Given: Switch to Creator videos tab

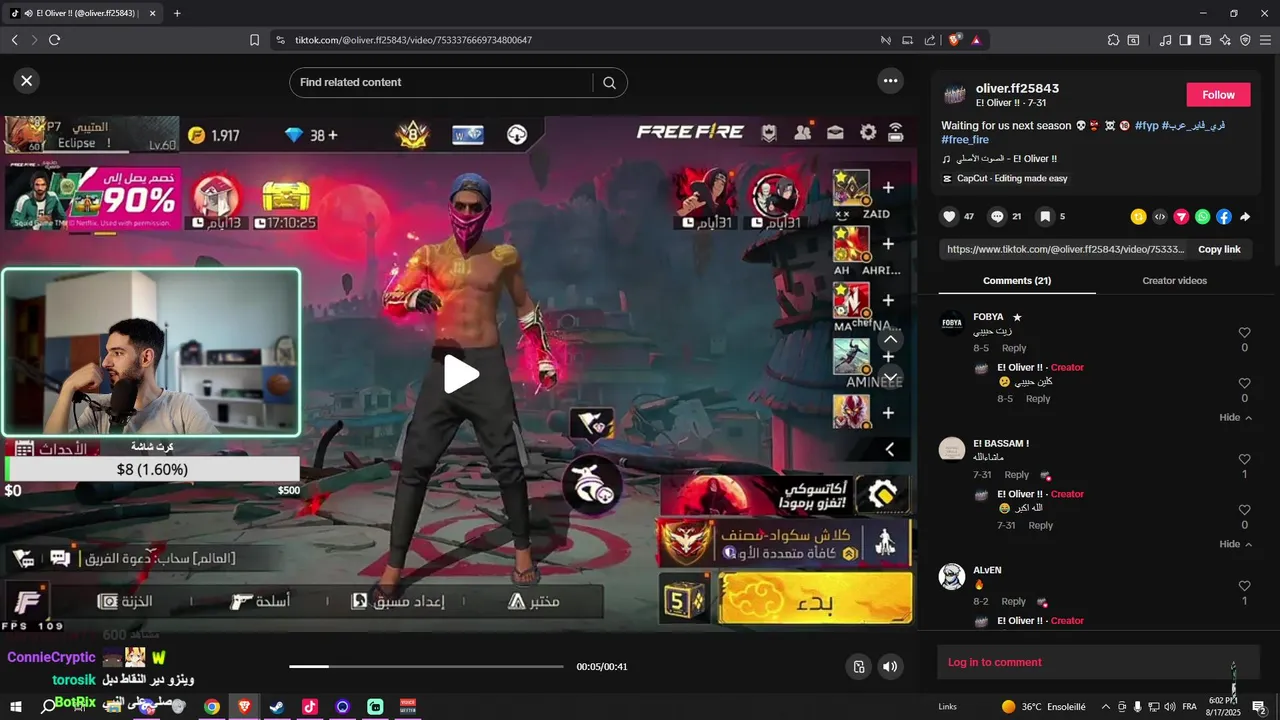Looking at the screenshot, I should coord(1174,281).
